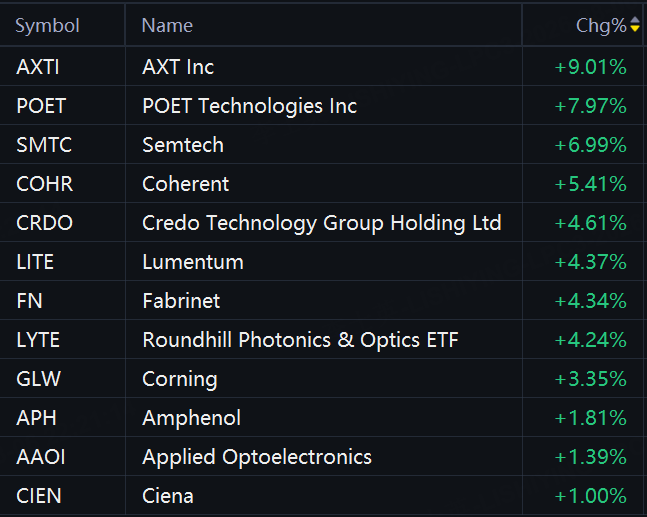Select the +4.24% change for LYTE
Image resolution: width=647 pixels, height=517 pixels.
590,340
